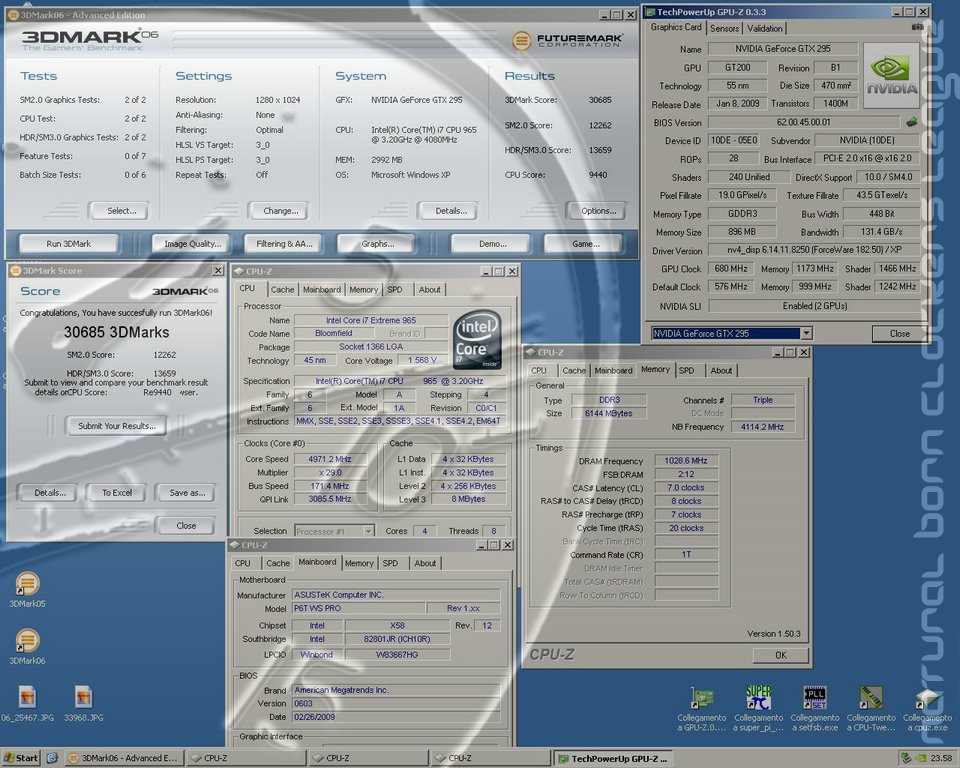Viewport: 960px width, 768px height.
Task: Click Run 3DMark button
Action: 69,244
